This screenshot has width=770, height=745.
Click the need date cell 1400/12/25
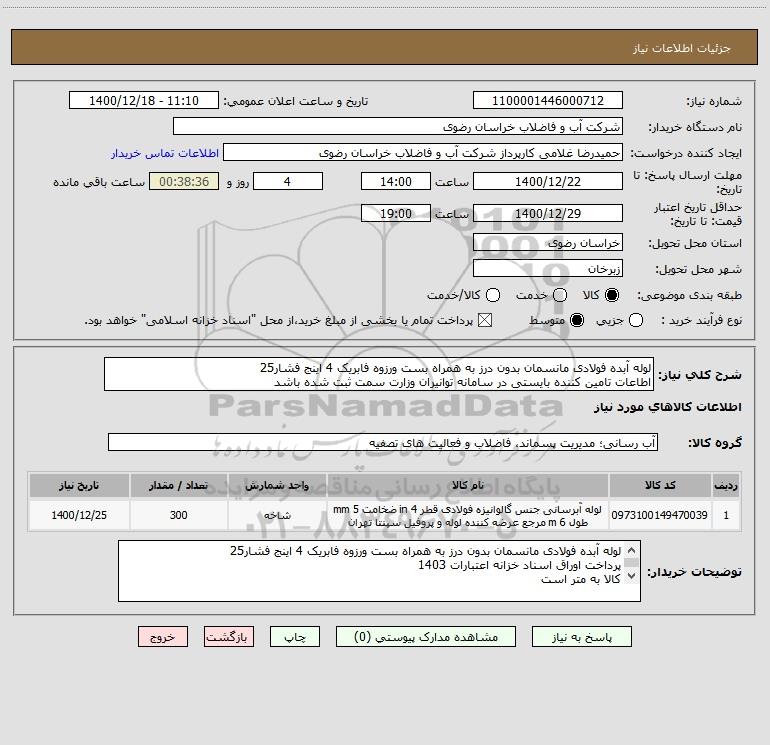[79, 515]
